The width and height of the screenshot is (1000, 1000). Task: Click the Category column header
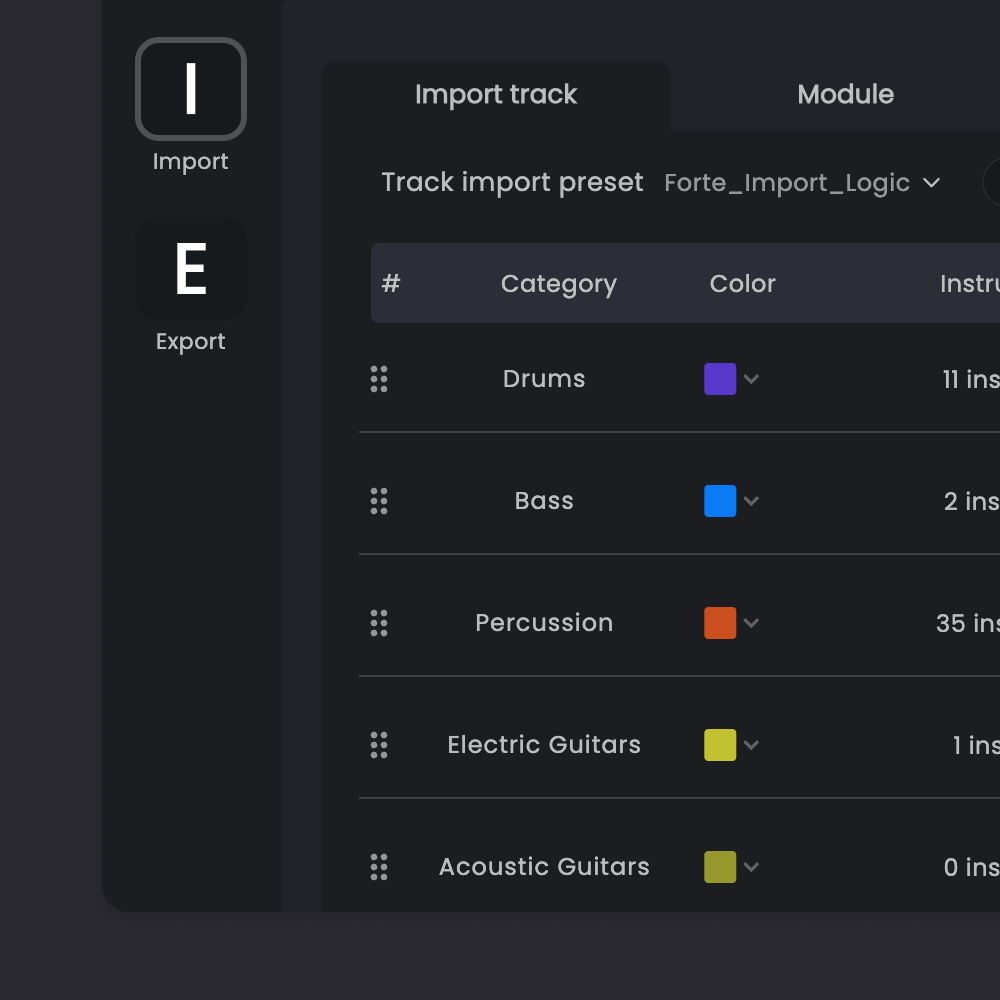[558, 283]
